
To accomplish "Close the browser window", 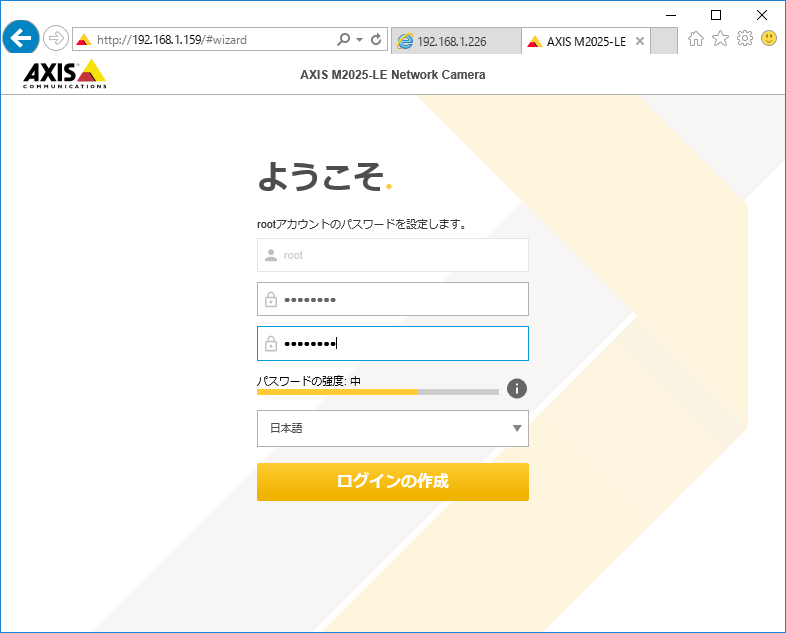I will 761,15.
